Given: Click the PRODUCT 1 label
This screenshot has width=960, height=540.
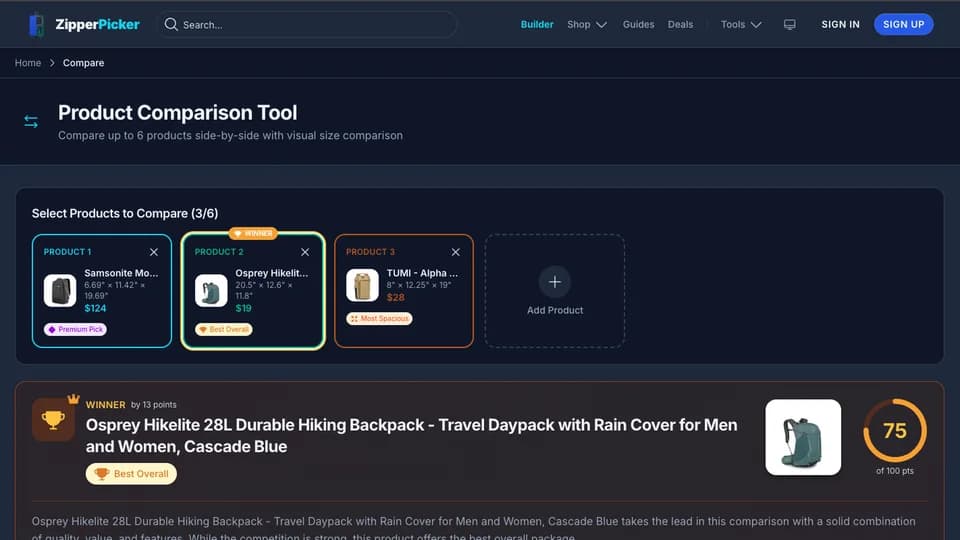Looking at the screenshot, I should pyautogui.click(x=67, y=252).
